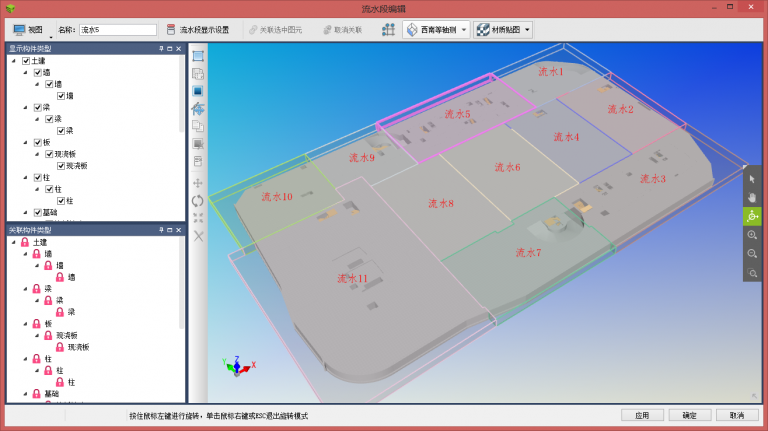Image resolution: width=768 pixels, height=431 pixels.
Task: Click the zoom window icon
Action: click(752, 273)
